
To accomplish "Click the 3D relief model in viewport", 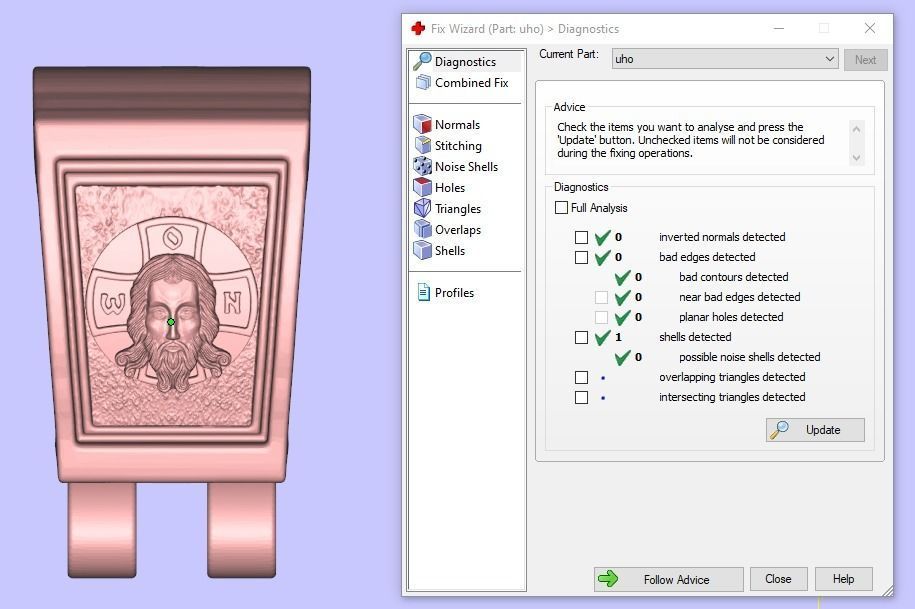I will click(x=172, y=323).
